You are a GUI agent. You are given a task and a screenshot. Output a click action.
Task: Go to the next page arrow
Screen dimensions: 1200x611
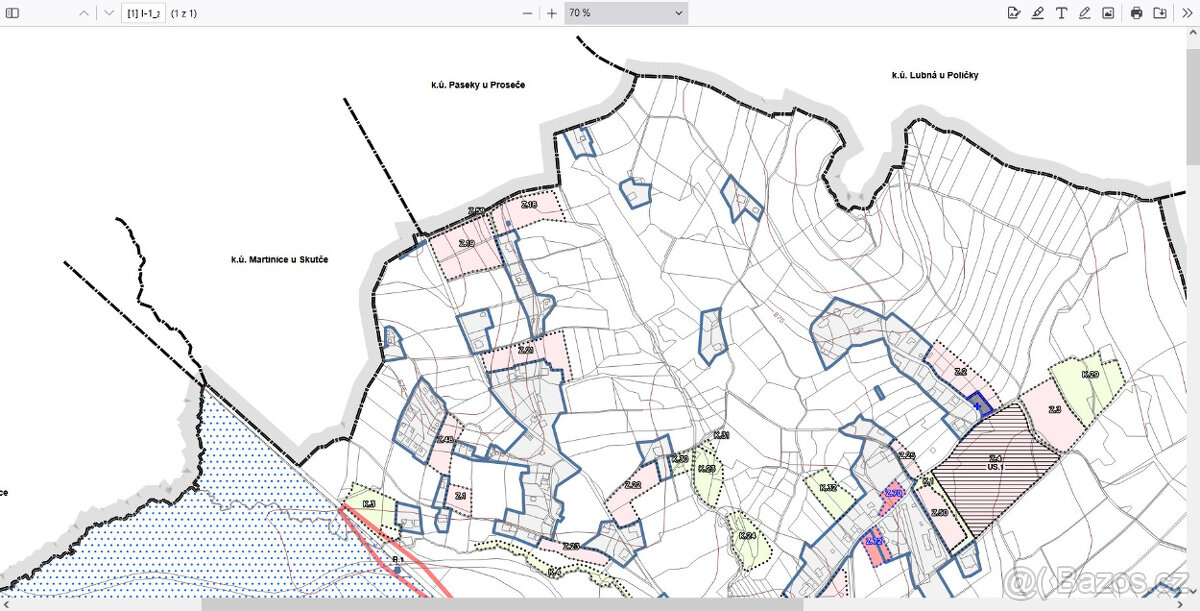tap(109, 13)
